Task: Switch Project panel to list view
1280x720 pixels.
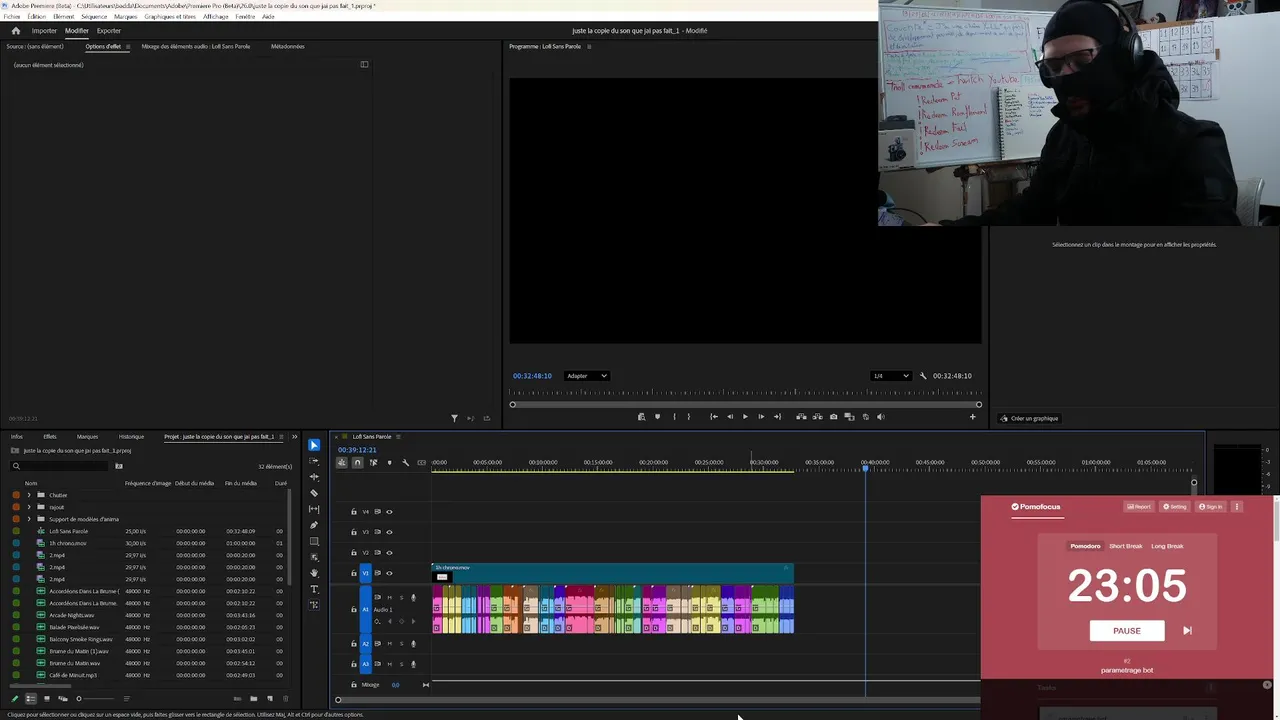Action: point(30,698)
